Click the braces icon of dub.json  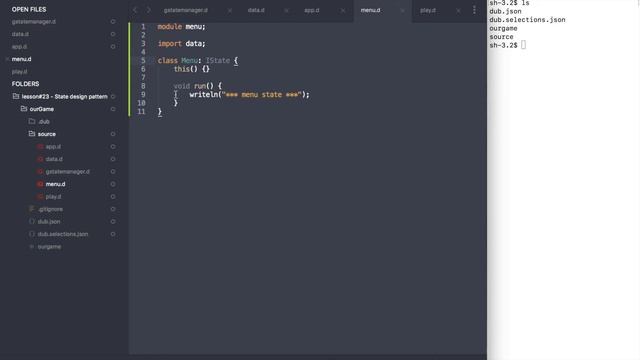click(x=32, y=222)
